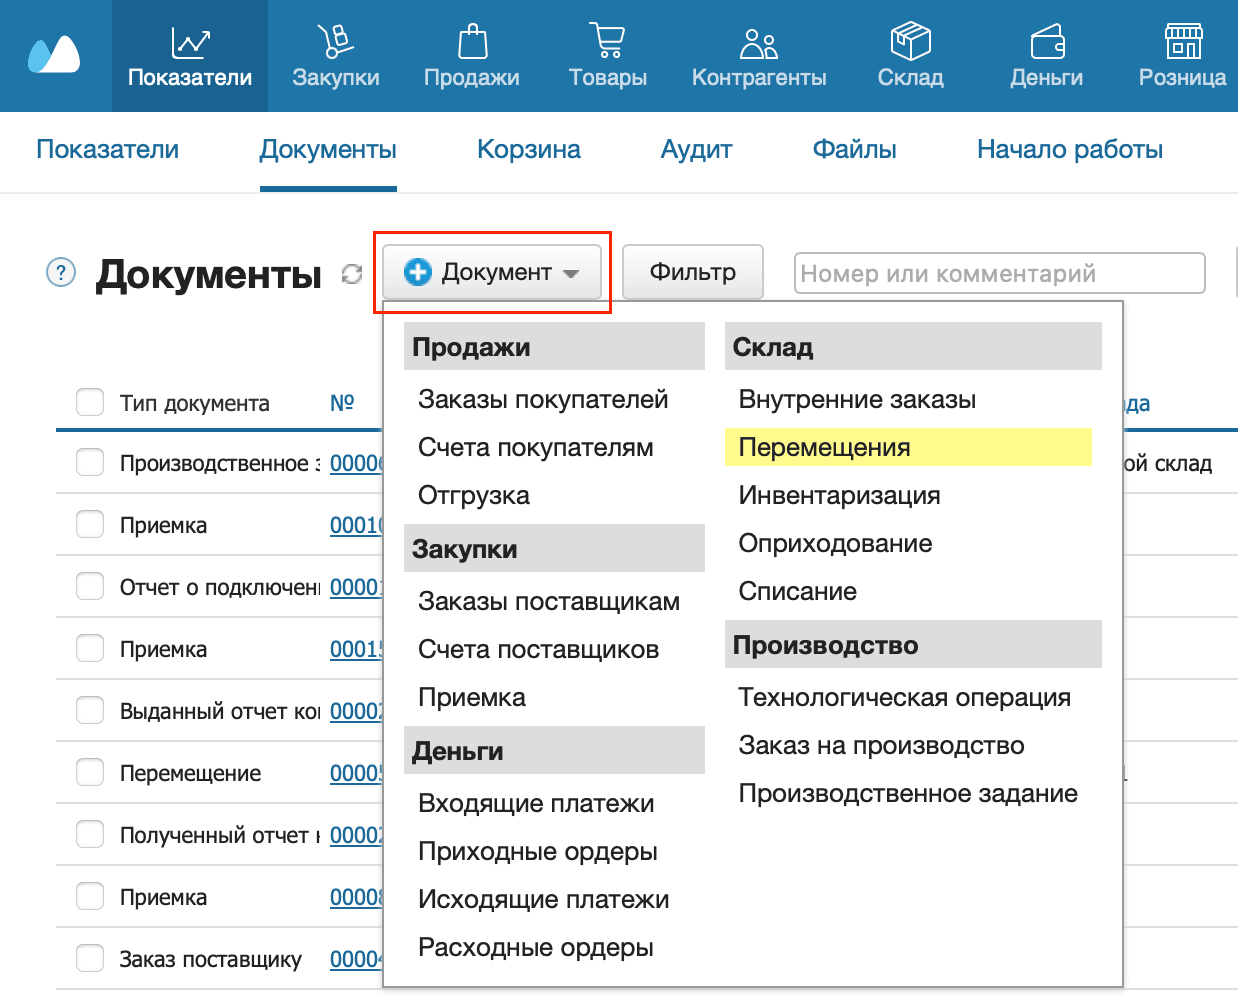
Task: Open the help question mark icon
Action: pyautogui.click(x=60, y=271)
